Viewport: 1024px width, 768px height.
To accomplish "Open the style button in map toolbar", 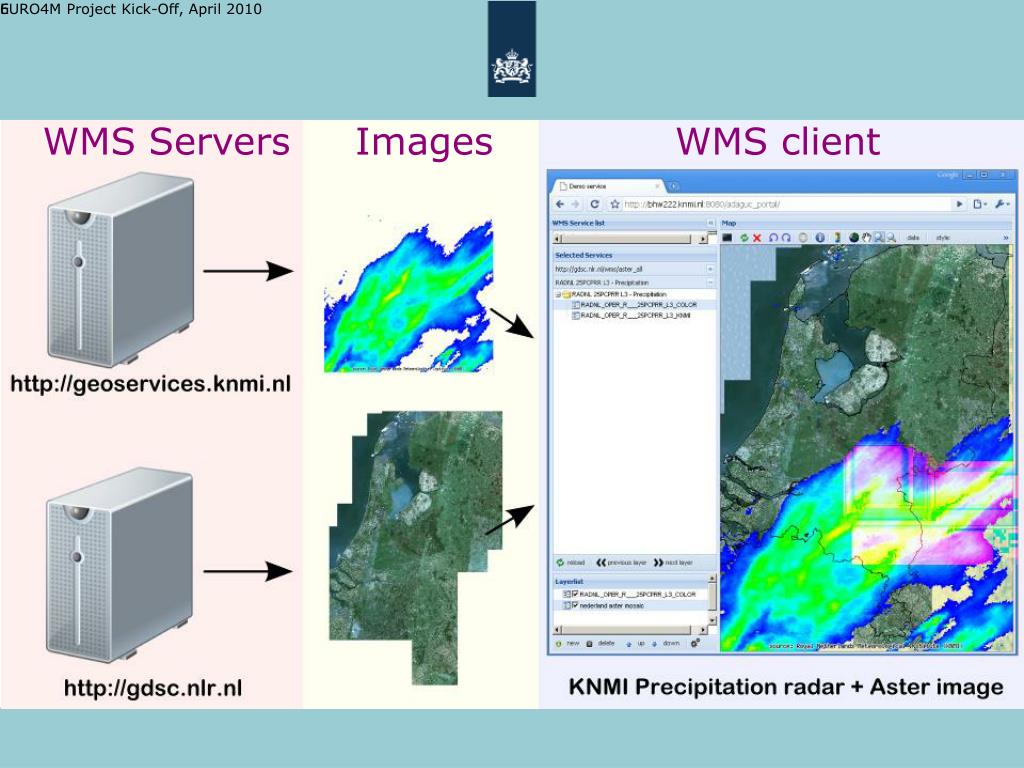I will coord(942,238).
